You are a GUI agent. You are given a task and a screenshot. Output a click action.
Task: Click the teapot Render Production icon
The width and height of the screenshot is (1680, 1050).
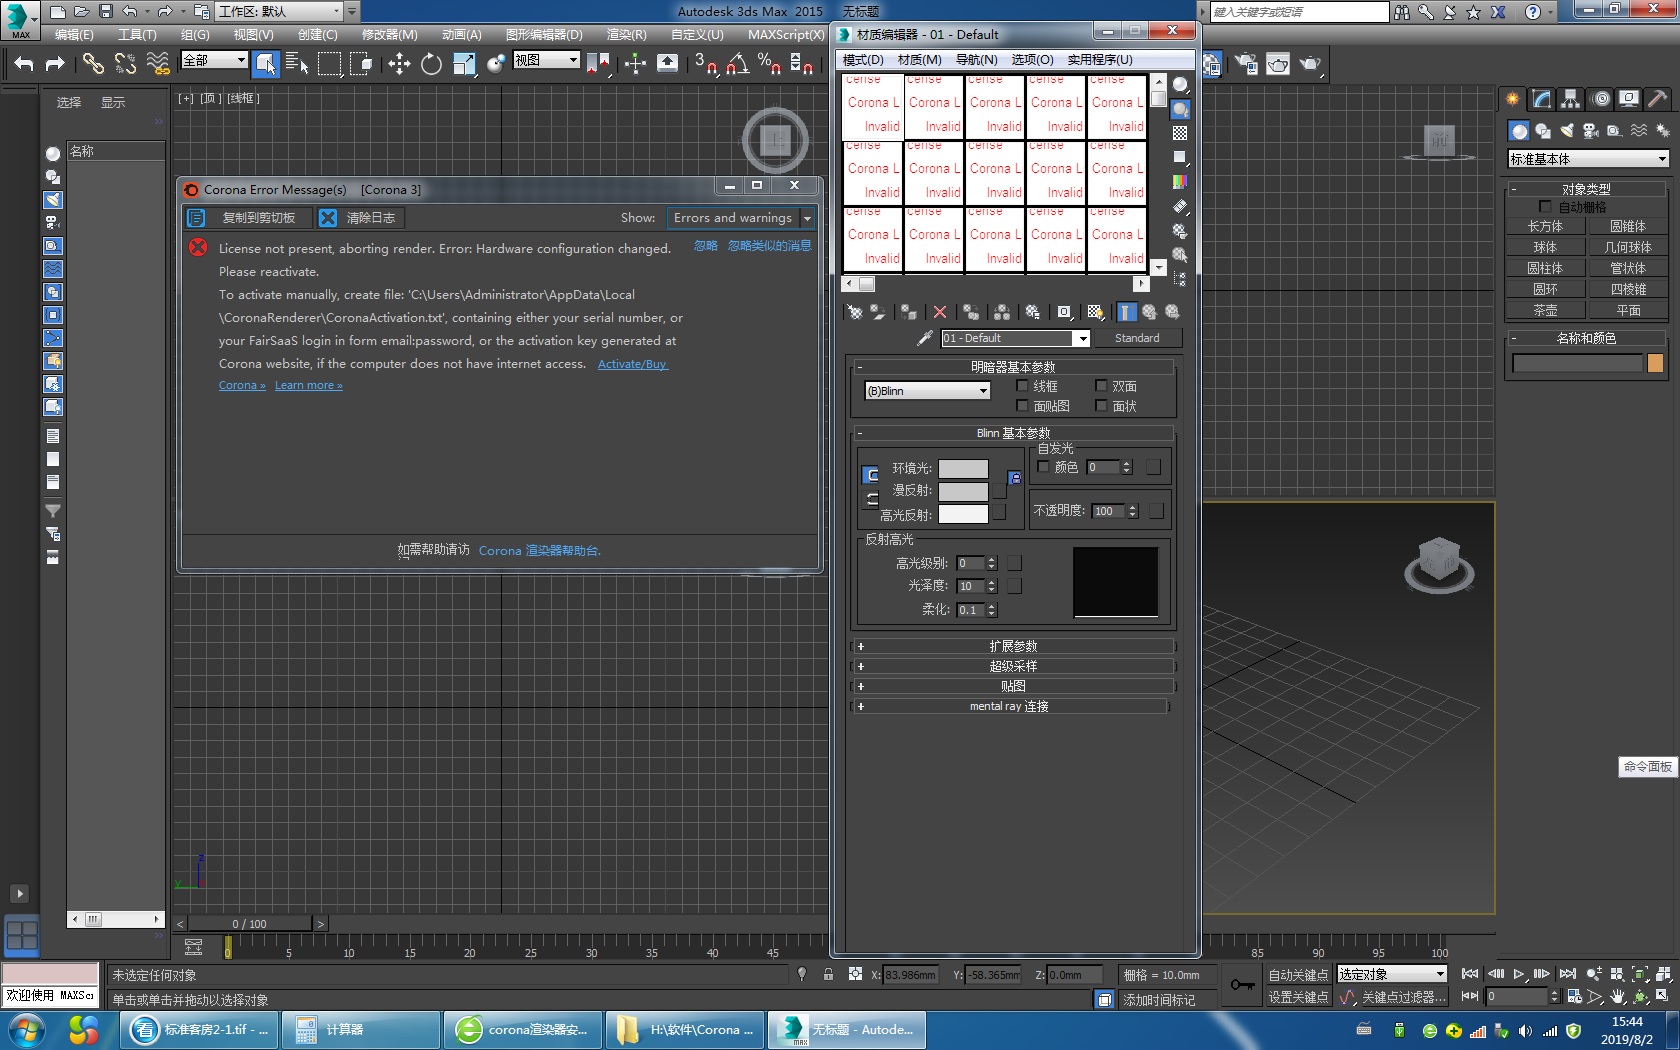click(x=1310, y=65)
